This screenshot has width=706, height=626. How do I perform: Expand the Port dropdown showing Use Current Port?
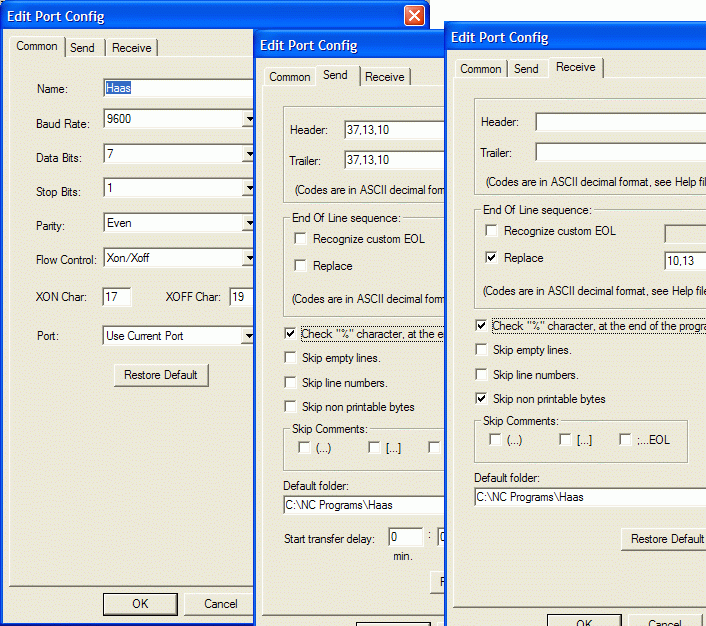pos(249,336)
